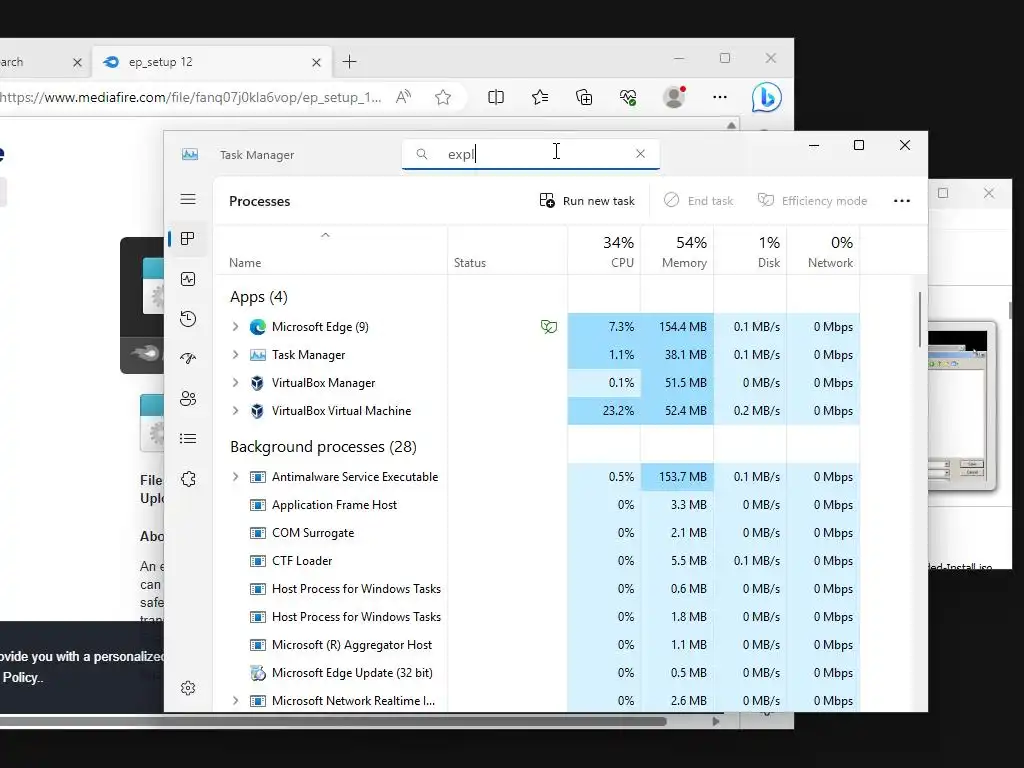Switch to the ep_setup 12 tab

coord(212,63)
